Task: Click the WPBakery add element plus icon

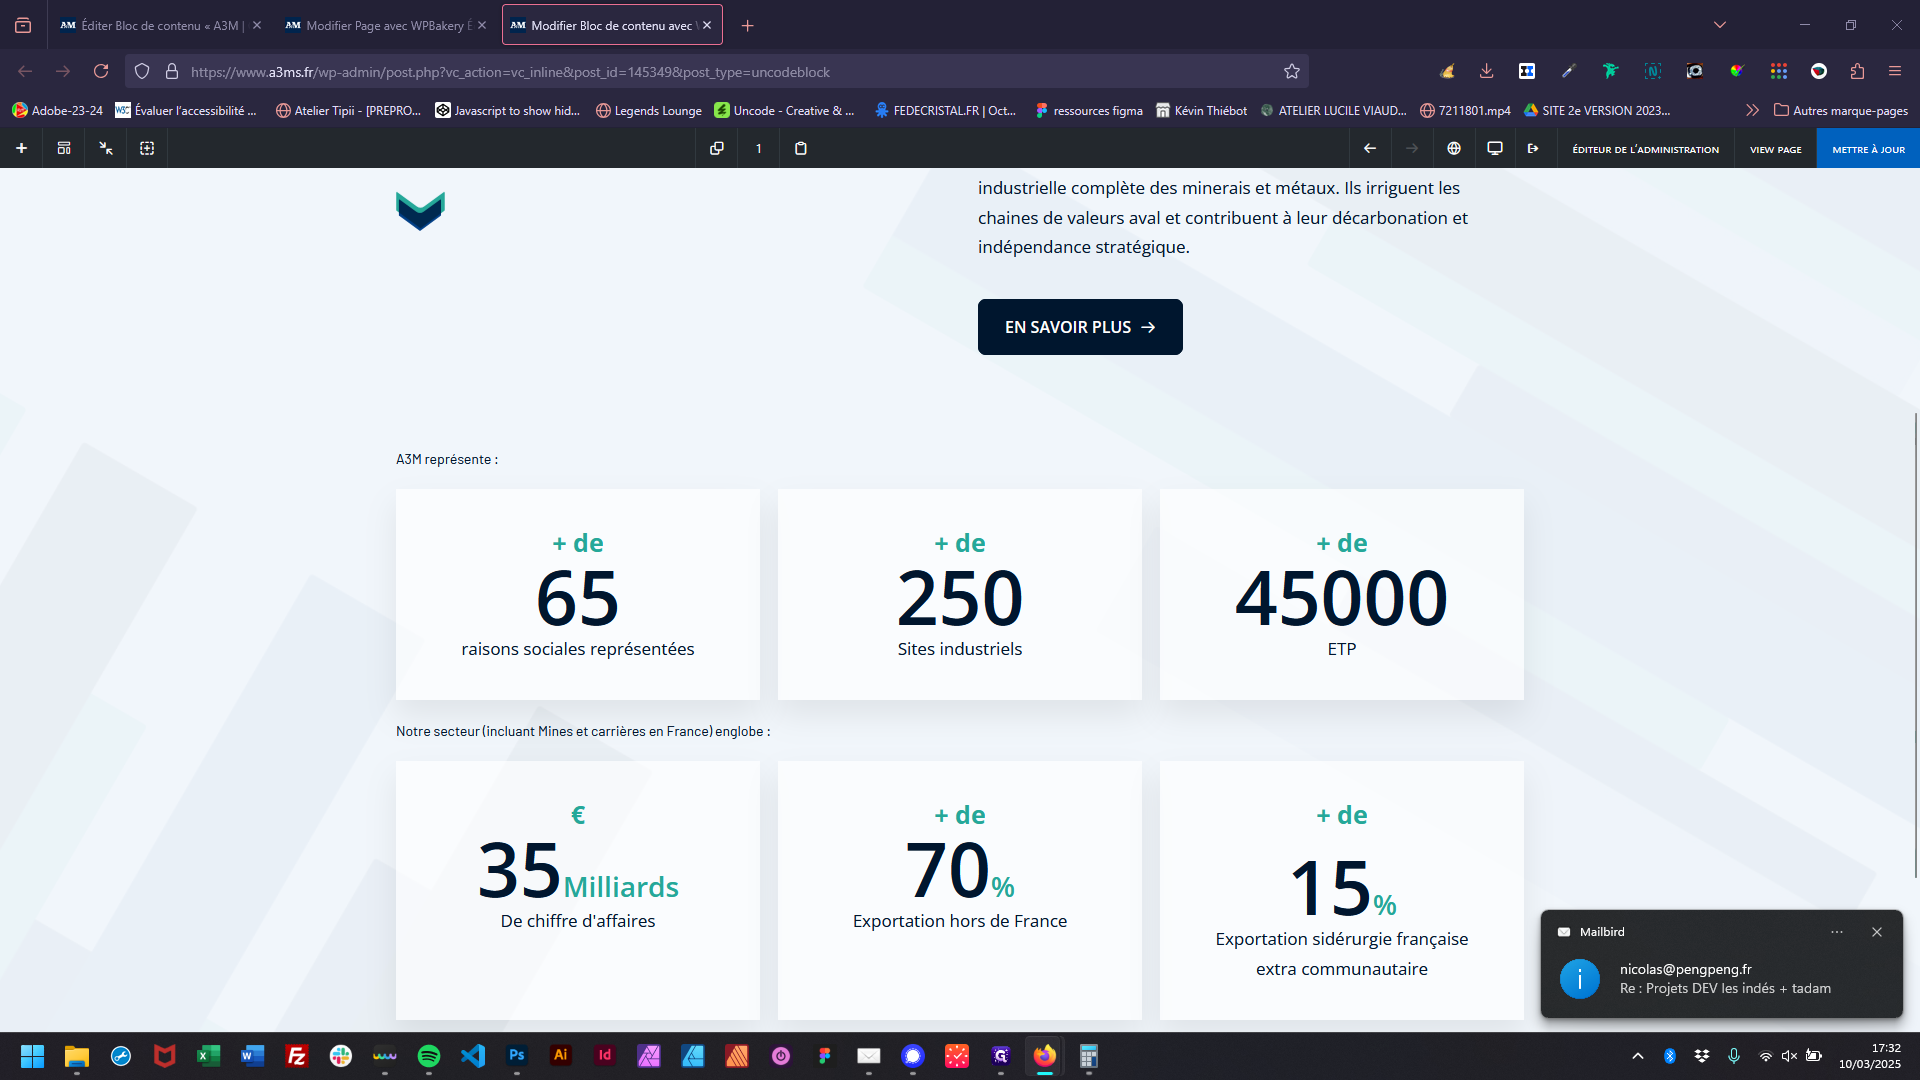Action: click(x=21, y=148)
